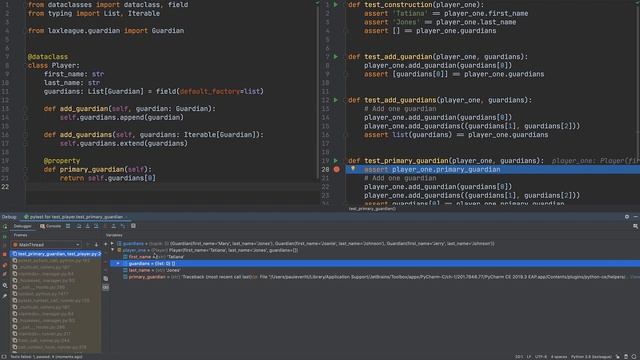Screen dimensions: 640x360
Task: Click Show Execution Point in debugger toolbar
Action: (x=68, y=226)
